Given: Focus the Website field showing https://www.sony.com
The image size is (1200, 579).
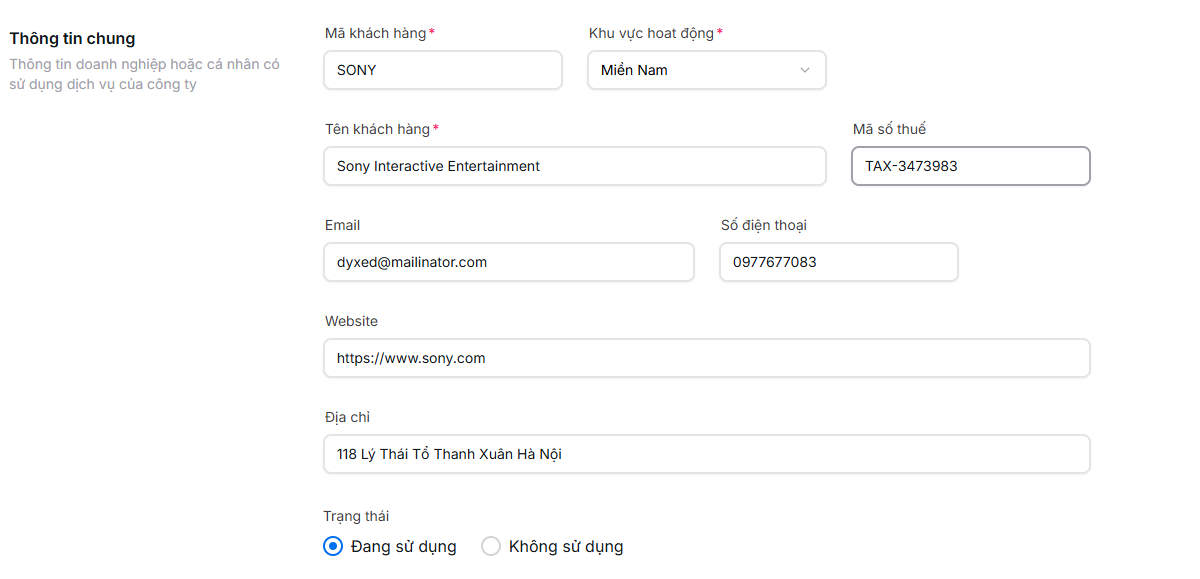Looking at the screenshot, I should (706, 358).
